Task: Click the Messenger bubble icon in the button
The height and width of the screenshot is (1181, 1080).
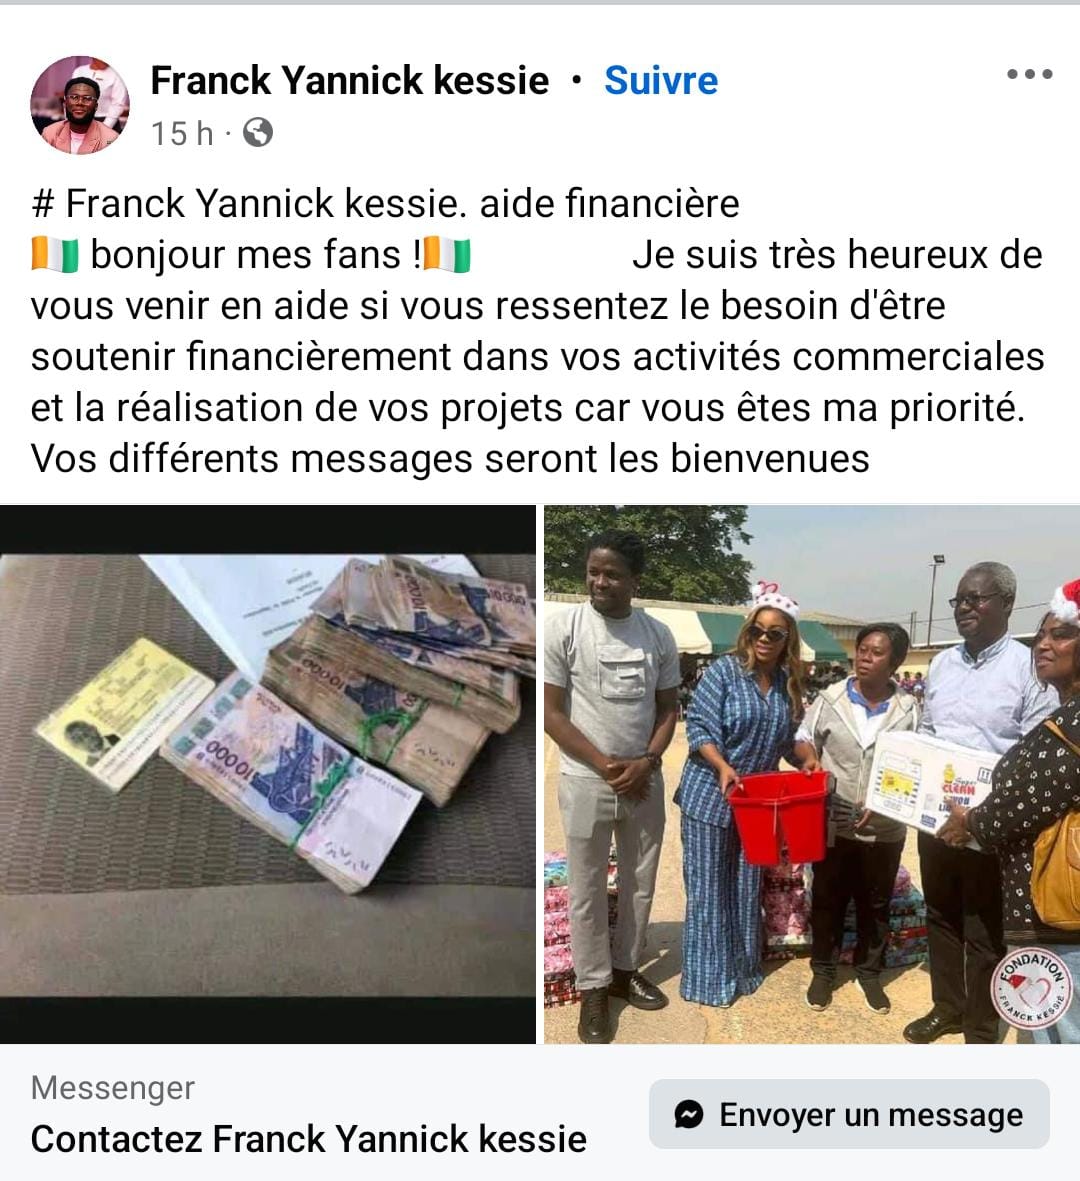Action: (688, 1114)
